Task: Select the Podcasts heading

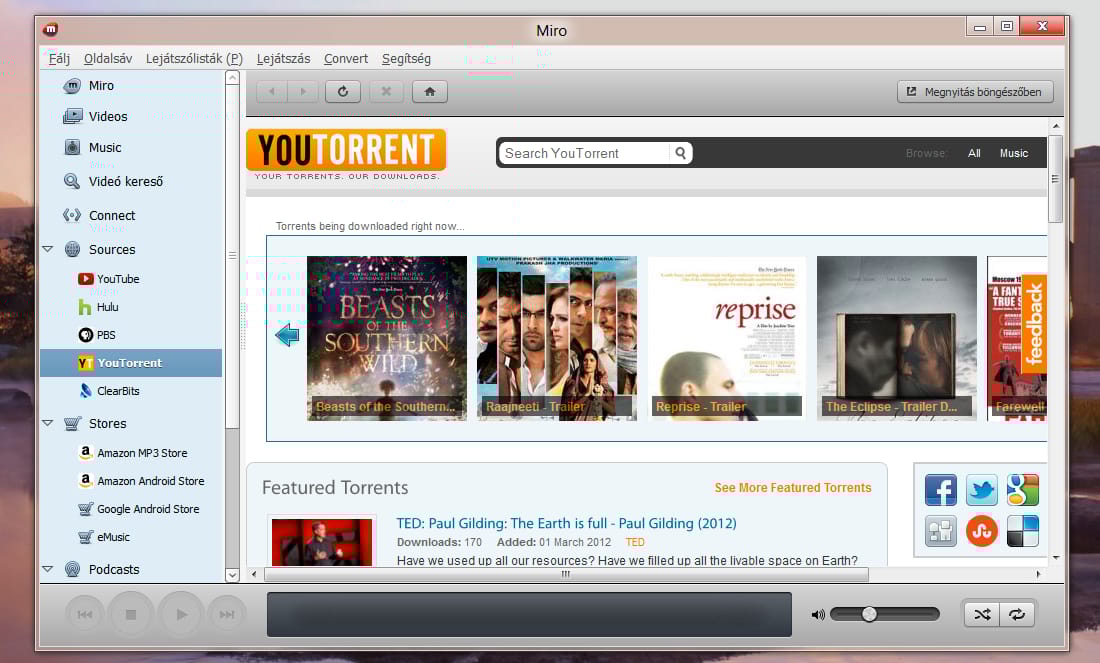Action: click(114, 569)
